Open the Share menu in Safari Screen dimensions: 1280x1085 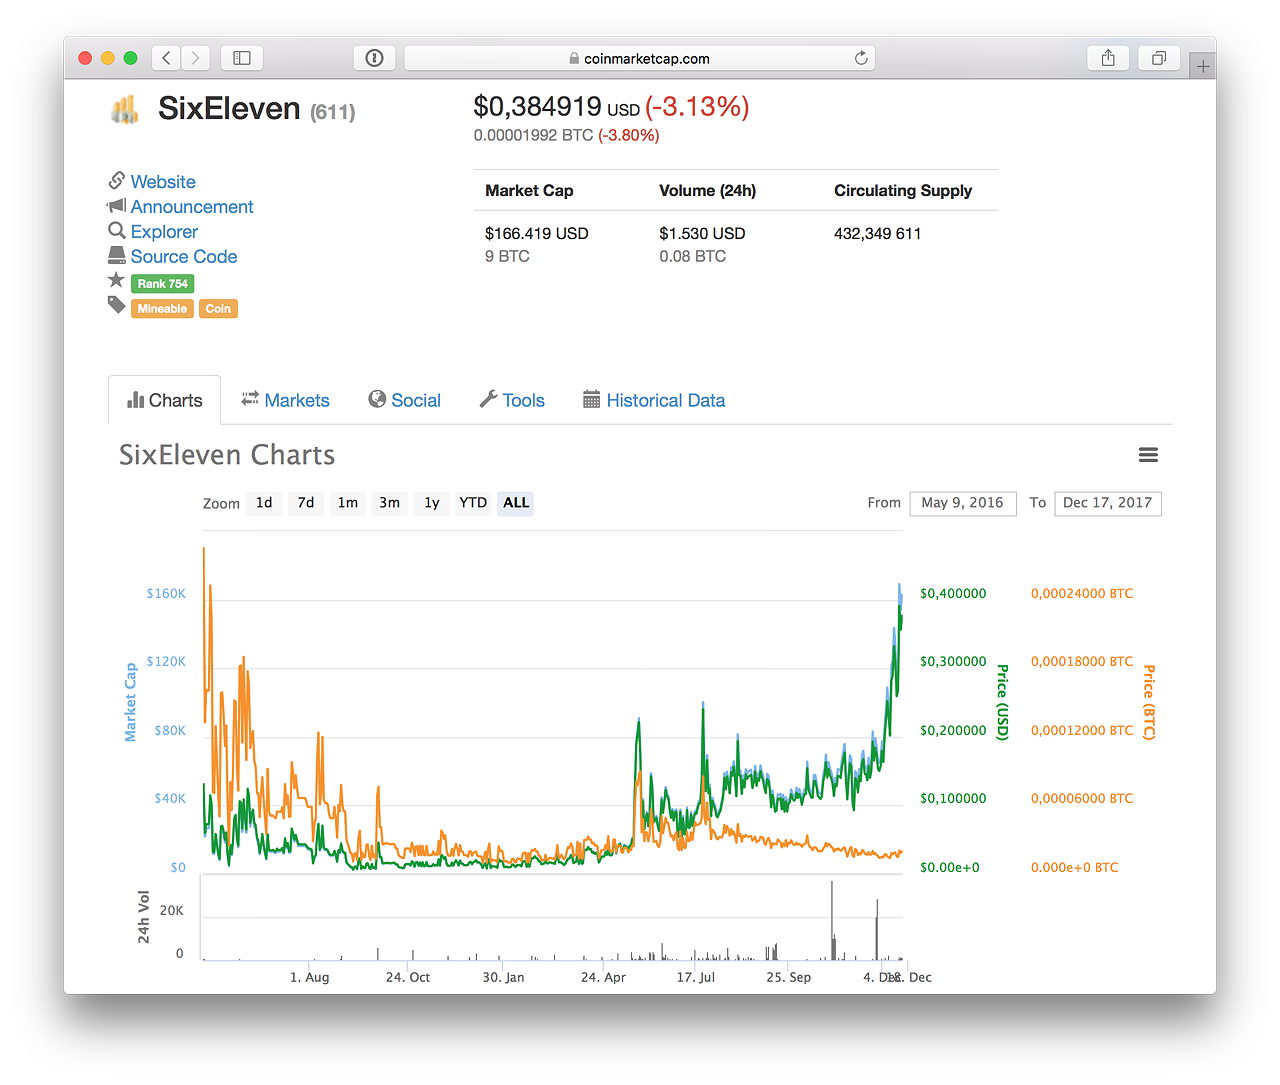pyautogui.click(x=1108, y=58)
